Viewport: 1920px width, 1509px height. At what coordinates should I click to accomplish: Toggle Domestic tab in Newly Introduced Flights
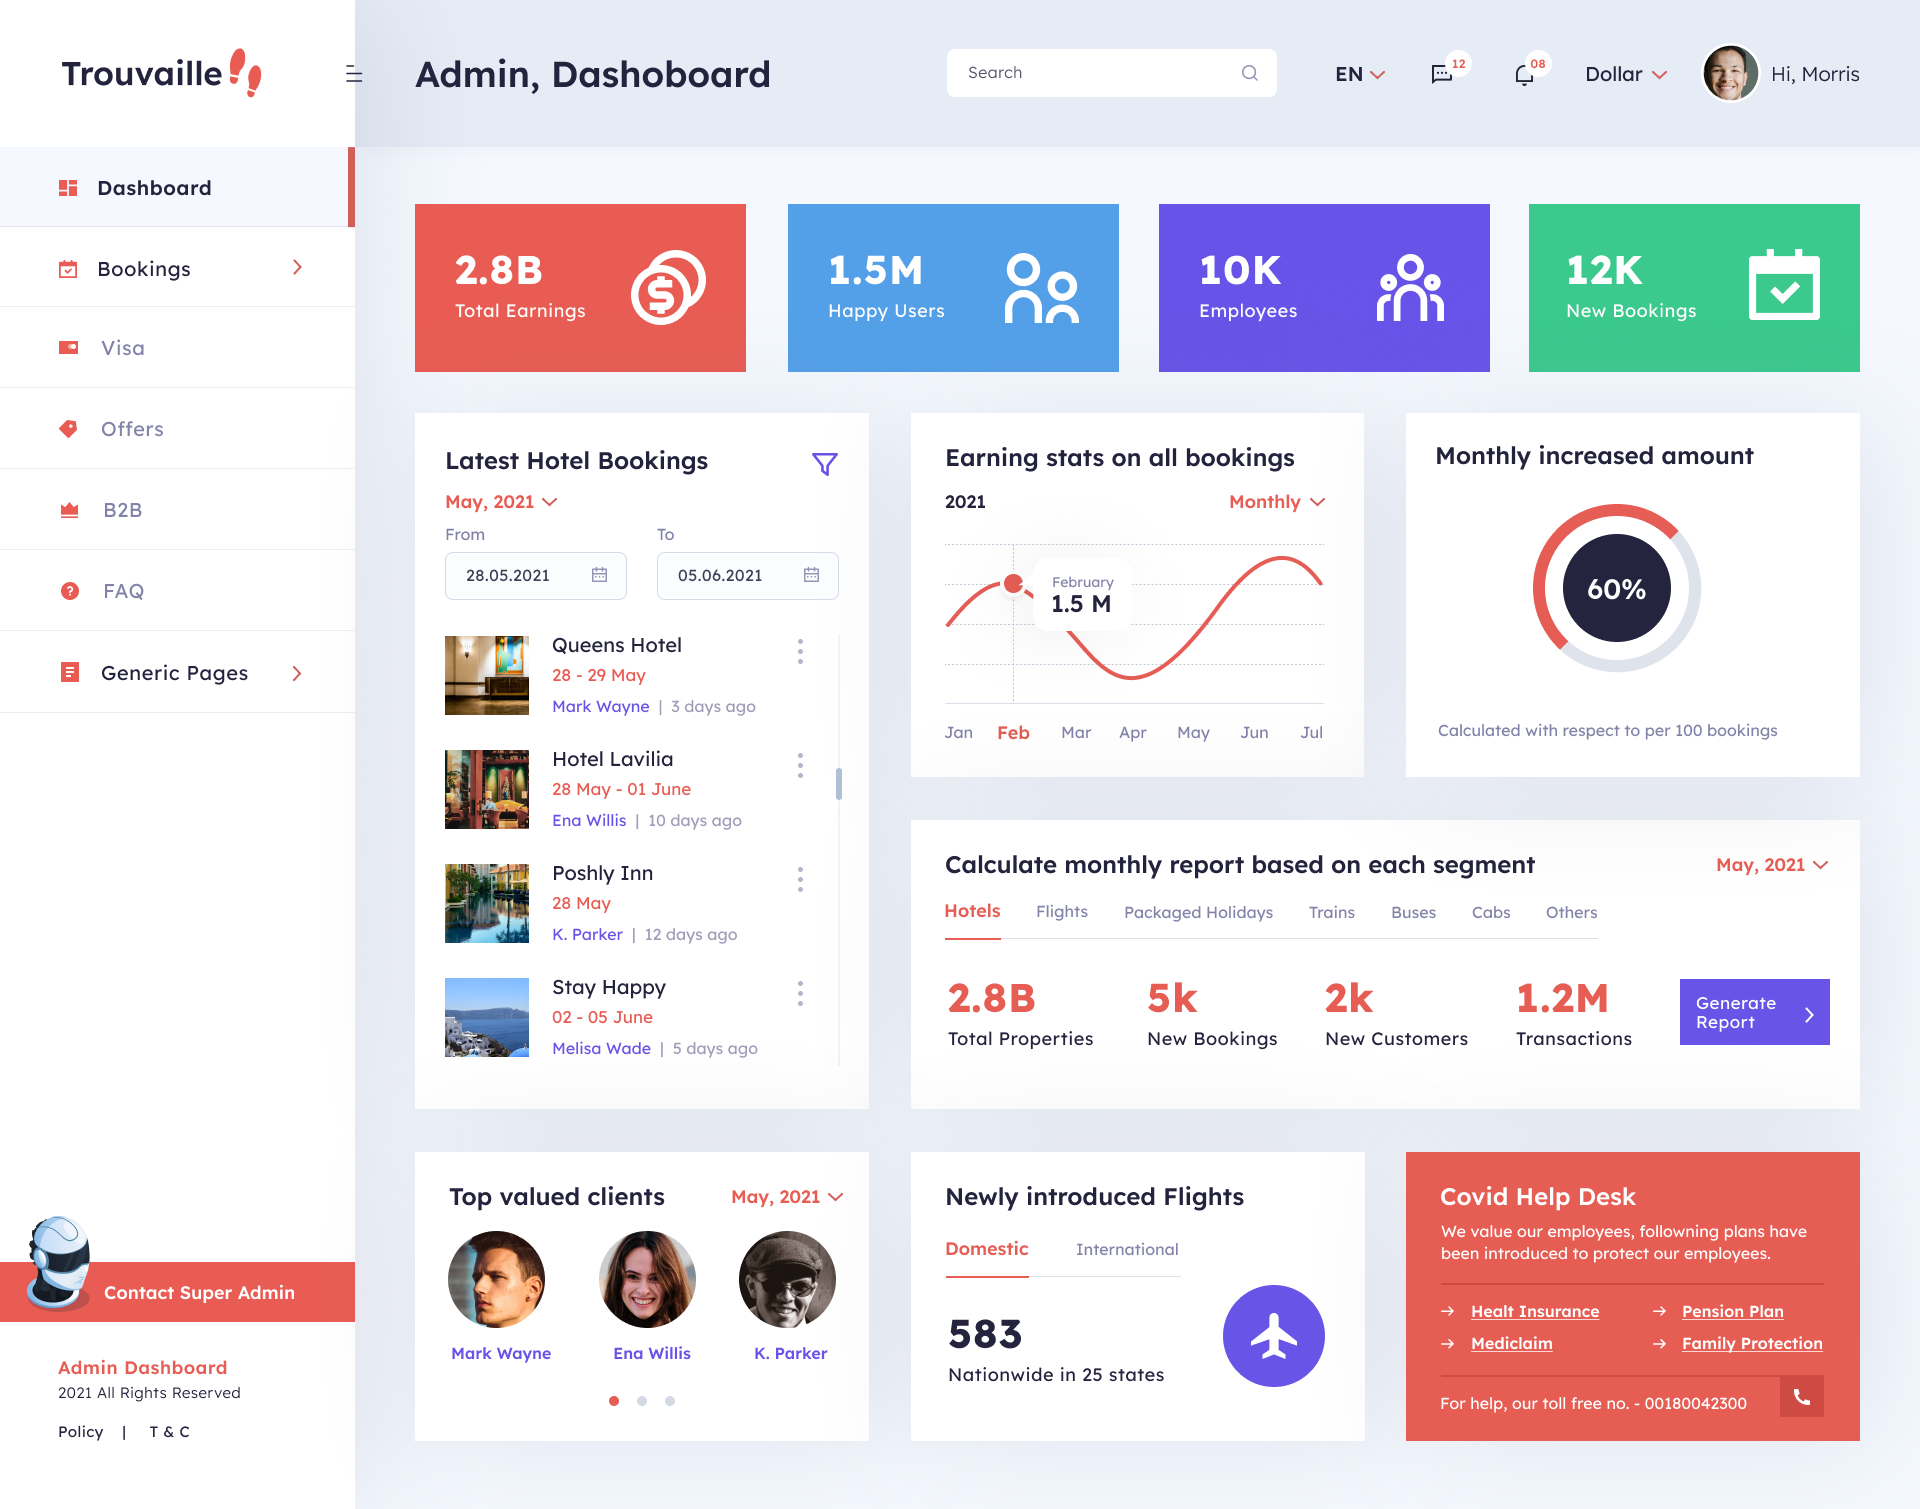click(x=986, y=1246)
